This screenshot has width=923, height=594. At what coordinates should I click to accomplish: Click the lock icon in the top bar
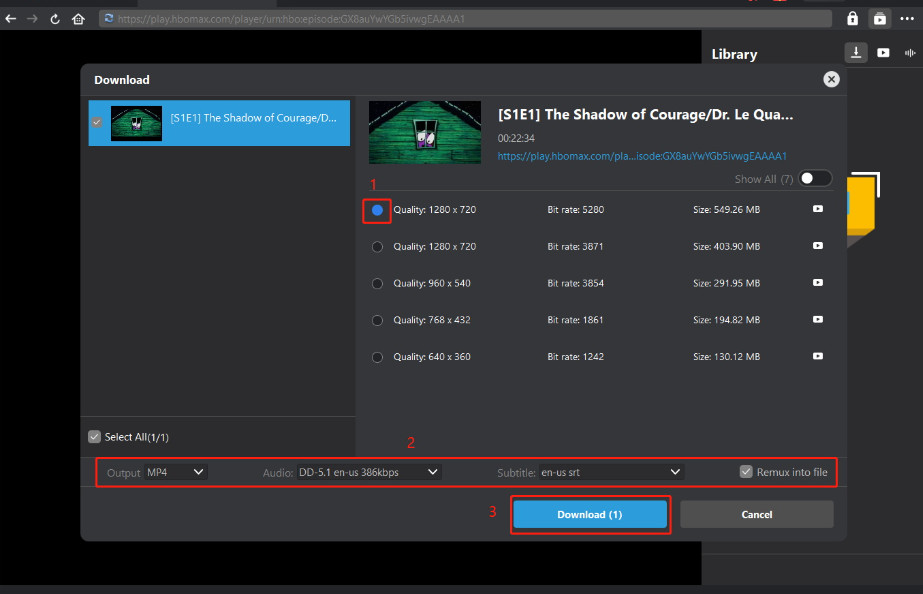click(x=852, y=19)
